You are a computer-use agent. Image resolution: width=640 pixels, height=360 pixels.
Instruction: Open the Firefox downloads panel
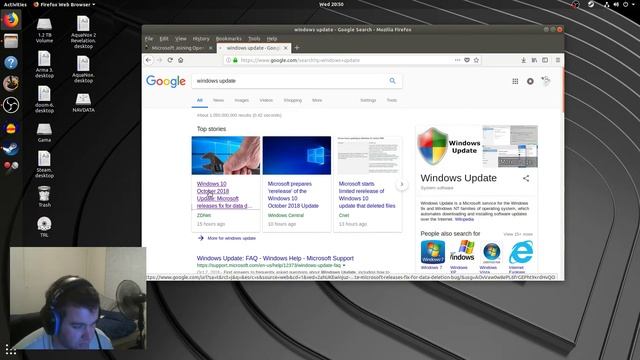[523, 60]
